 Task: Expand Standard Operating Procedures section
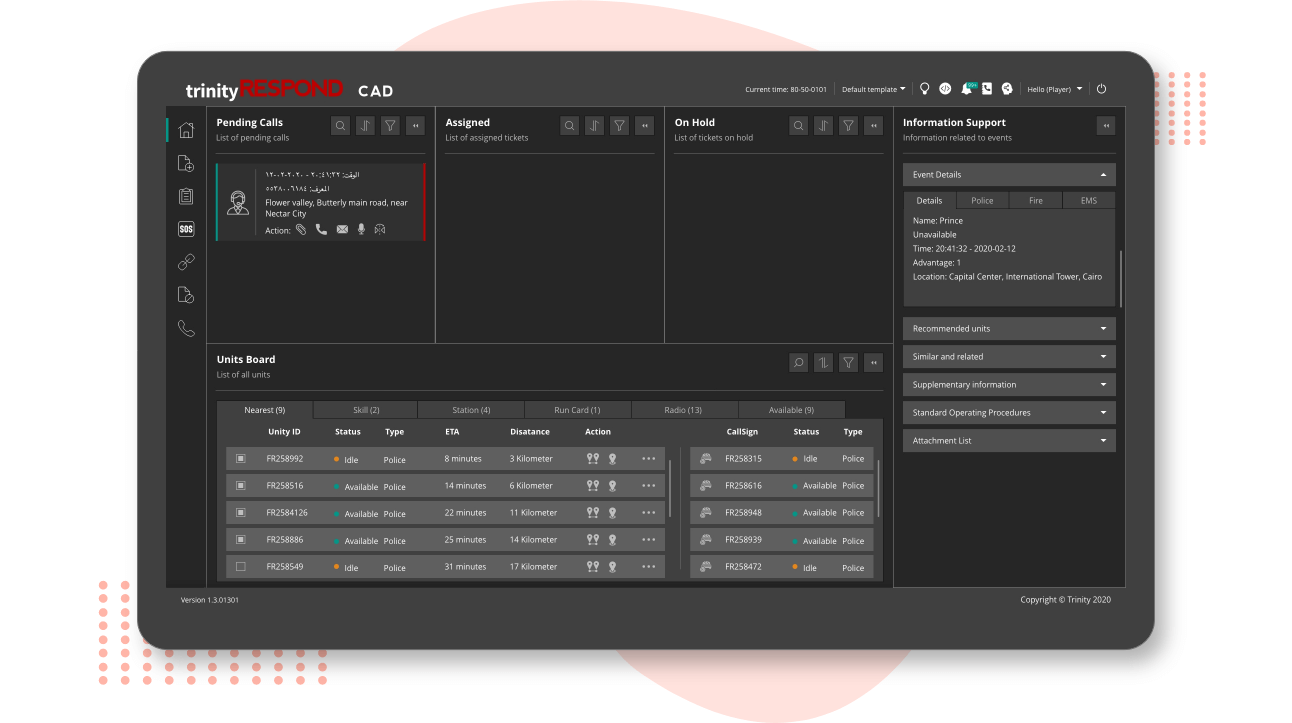1009,412
